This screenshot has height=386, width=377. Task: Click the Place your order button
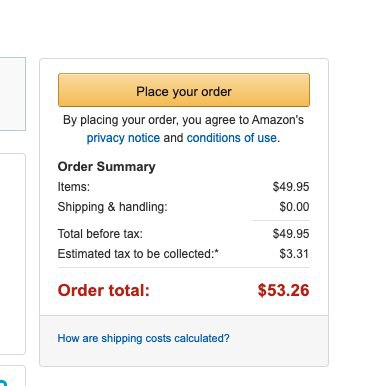click(184, 90)
